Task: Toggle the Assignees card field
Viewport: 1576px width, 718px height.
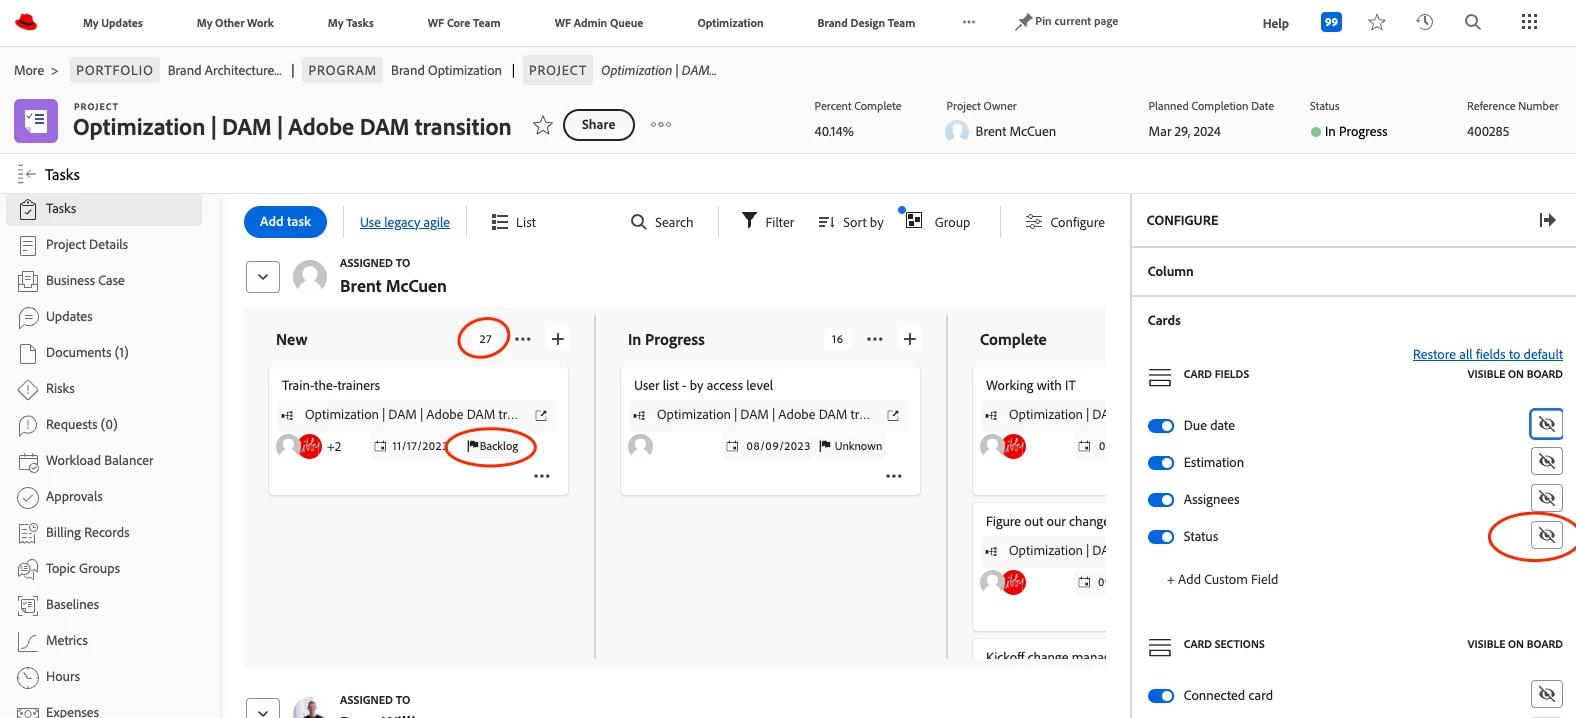Action: click(1161, 500)
